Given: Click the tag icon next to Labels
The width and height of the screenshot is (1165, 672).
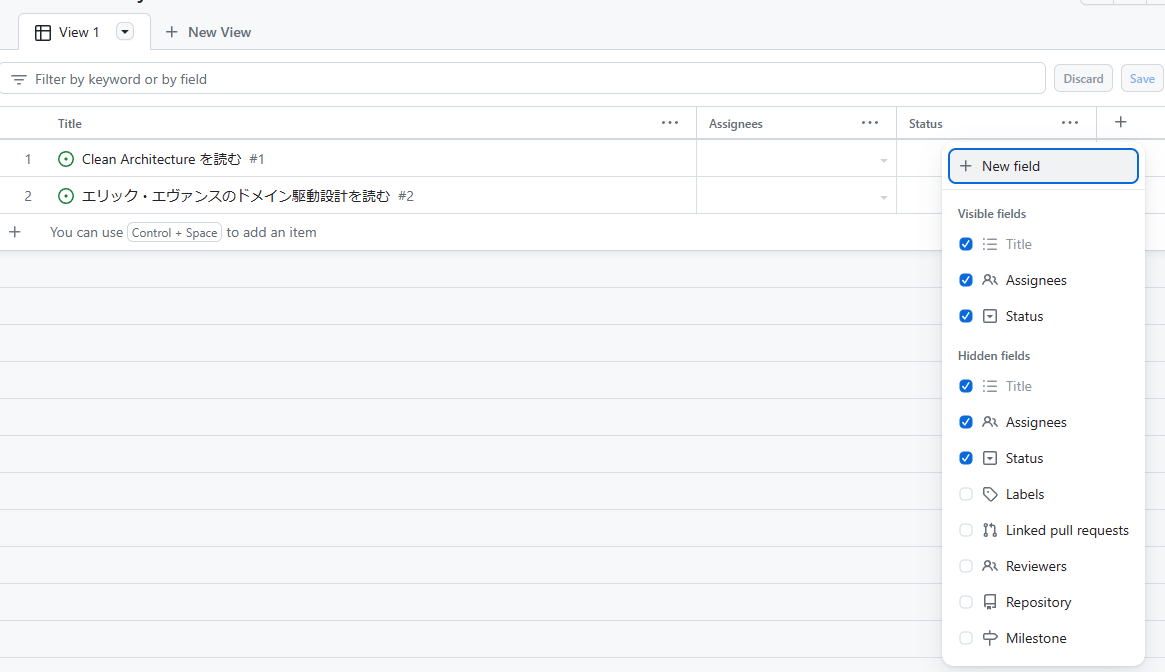Looking at the screenshot, I should click(990, 494).
